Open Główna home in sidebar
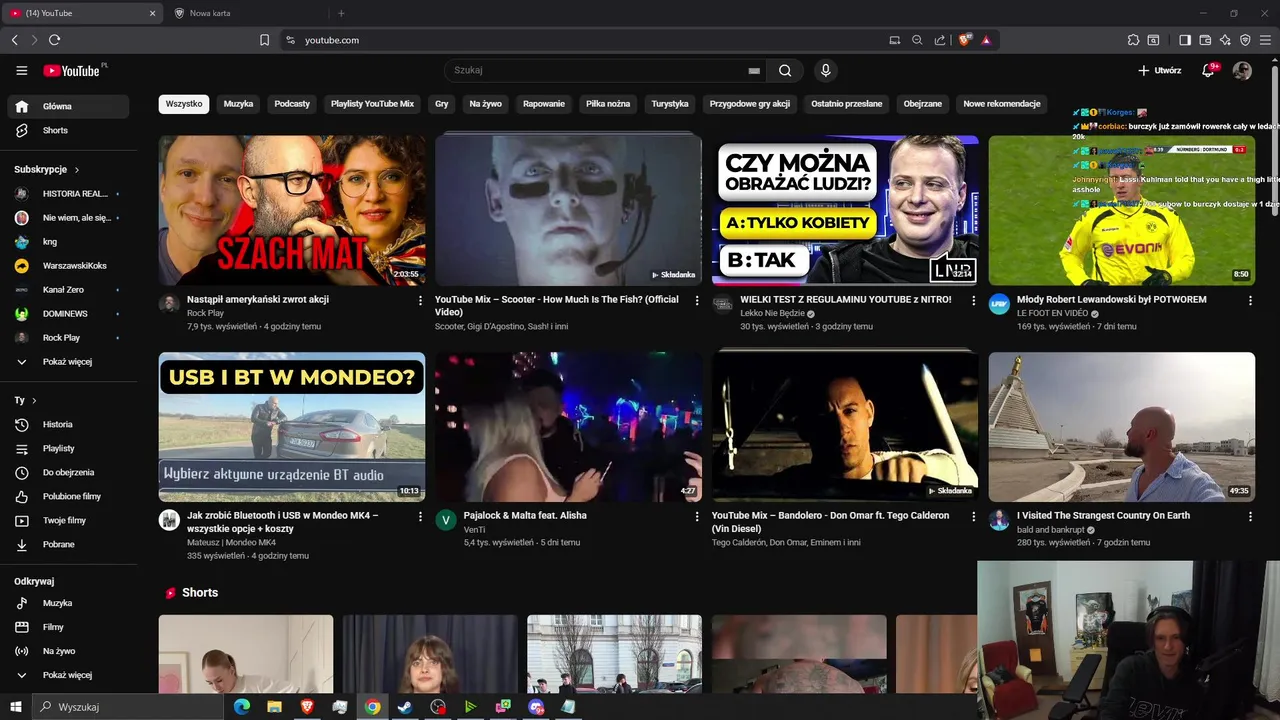The width and height of the screenshot is (1280, 720). tap(68, 107)
